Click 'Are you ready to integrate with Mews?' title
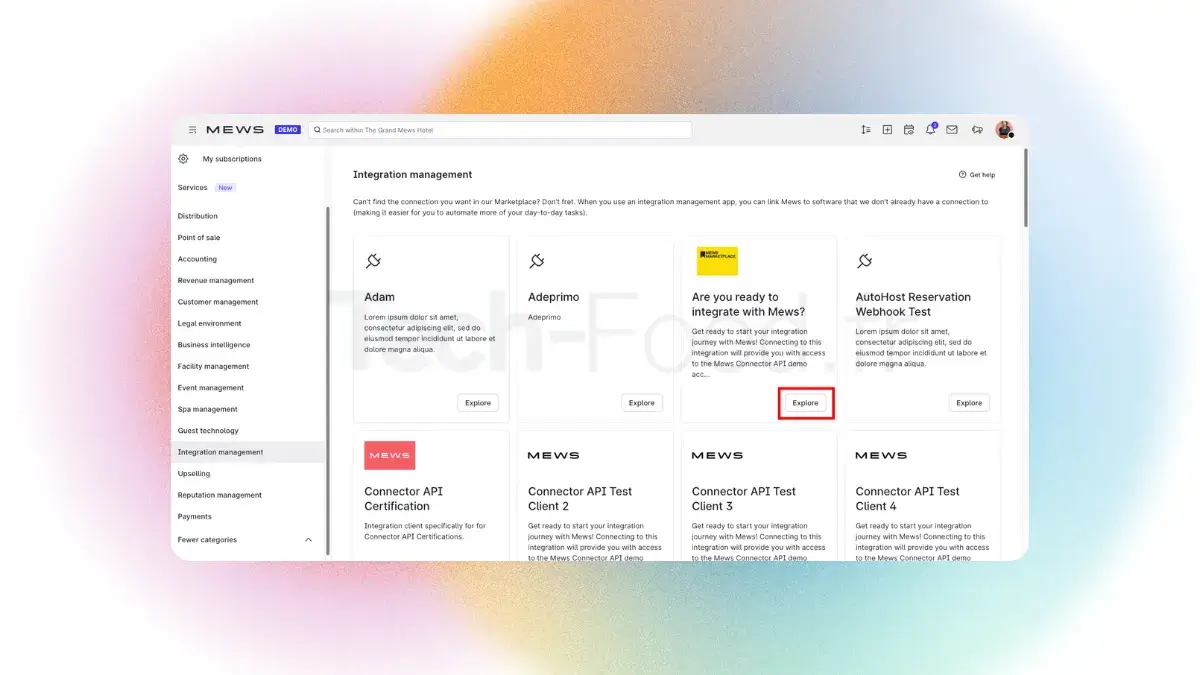Image resolution: width=1200 pixels, height=675 pixels. point(748,304)
